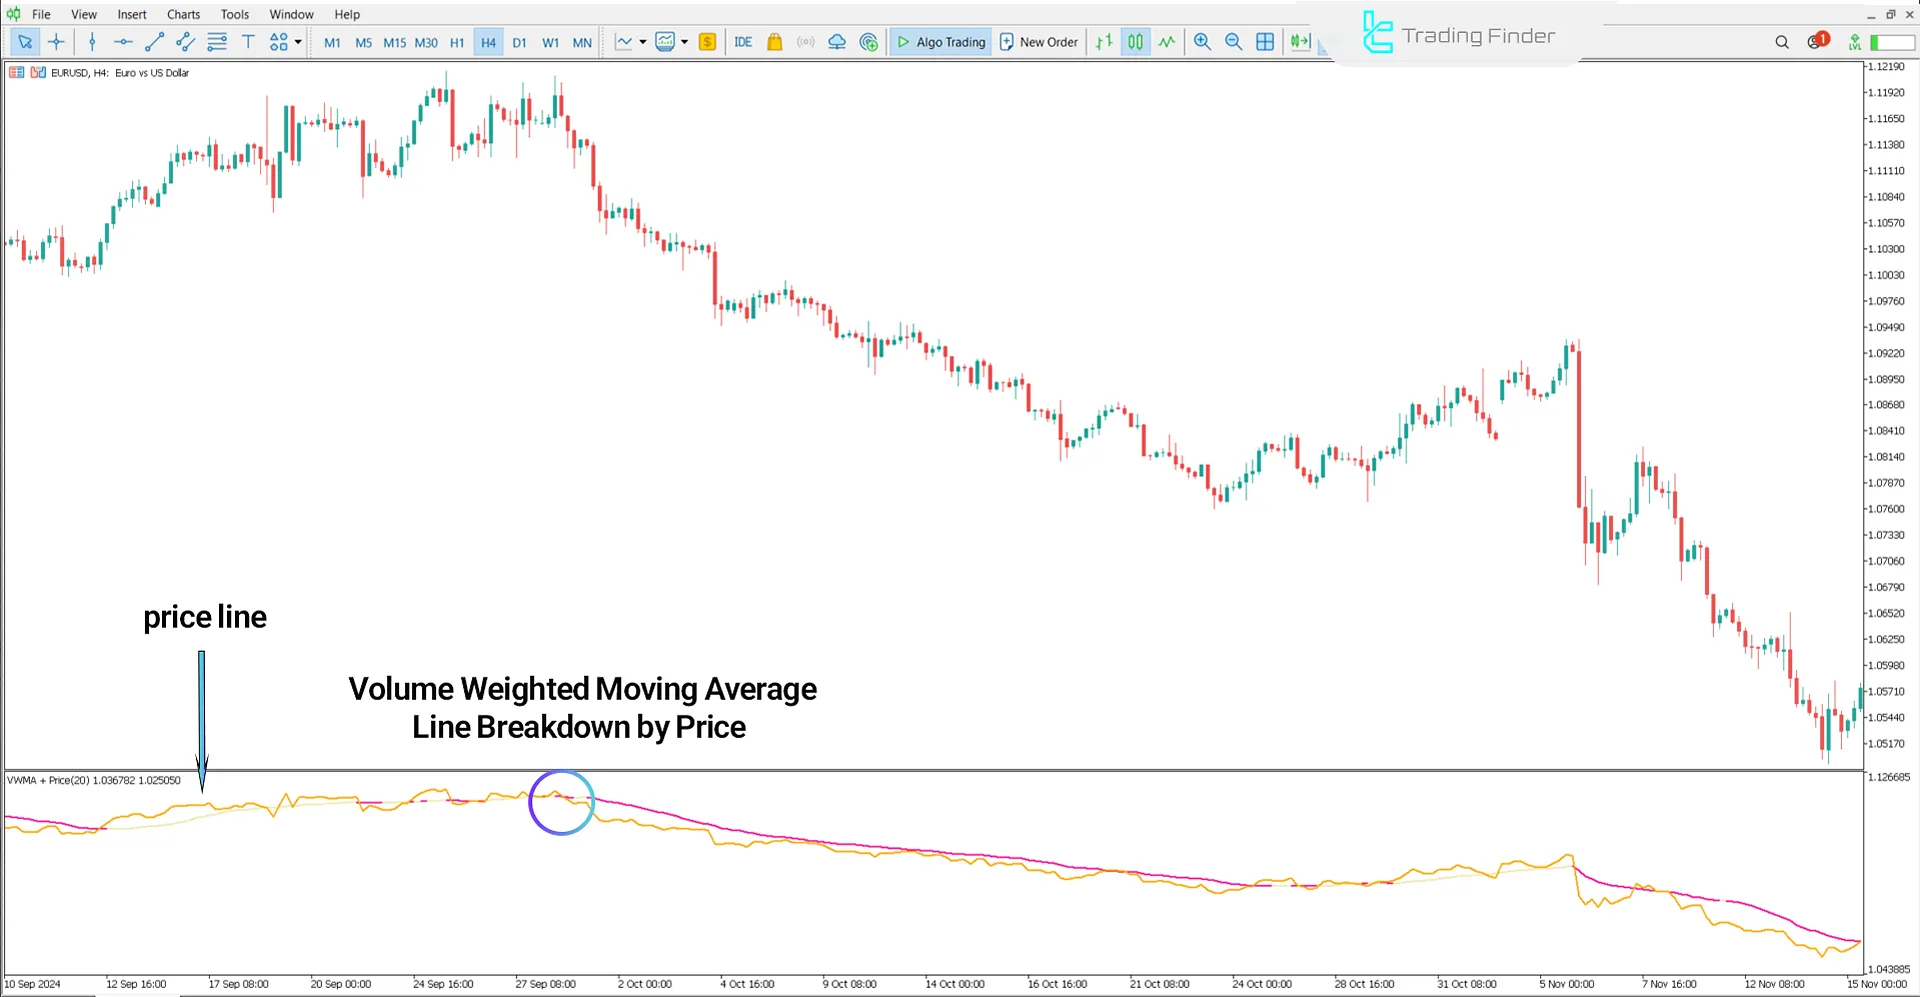1920x997 pixels.
Task: Select the Trendline drawing tool
Action: [x=154, y=42]
